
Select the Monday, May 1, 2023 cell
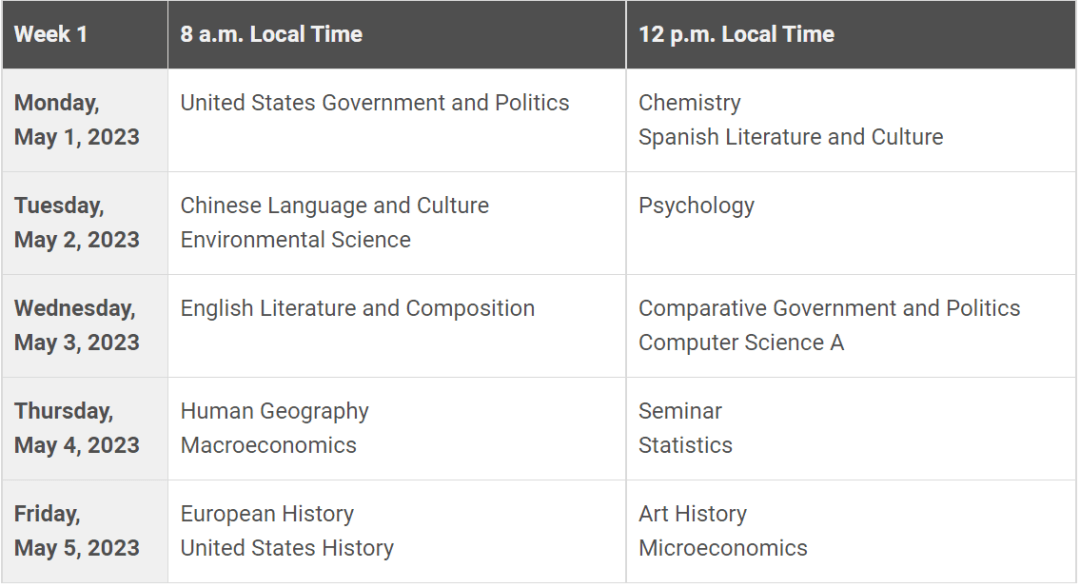pyautogui.click(x=77, y=120)
